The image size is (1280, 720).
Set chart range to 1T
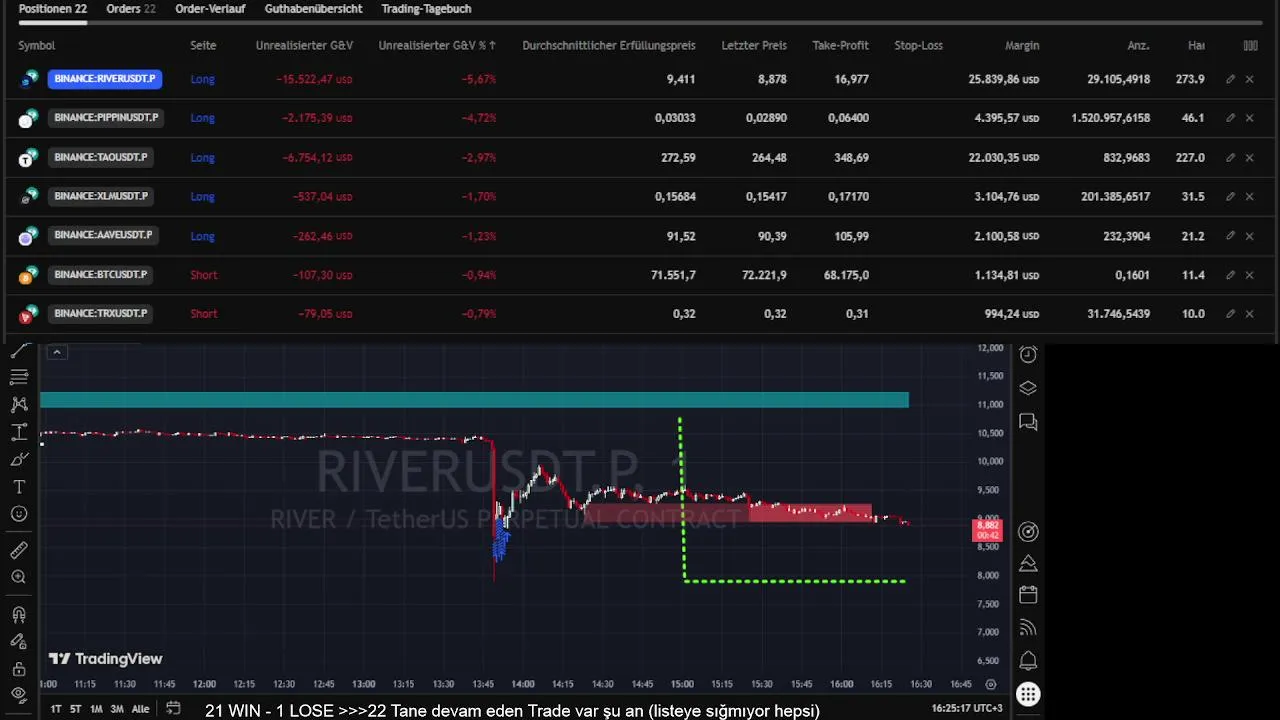56,709
